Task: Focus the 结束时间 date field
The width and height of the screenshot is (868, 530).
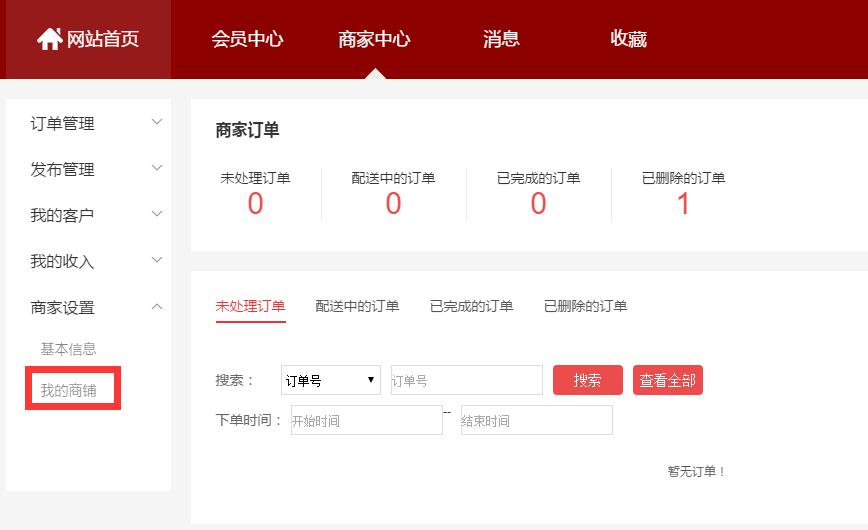Action: click(x=537, y=420)
